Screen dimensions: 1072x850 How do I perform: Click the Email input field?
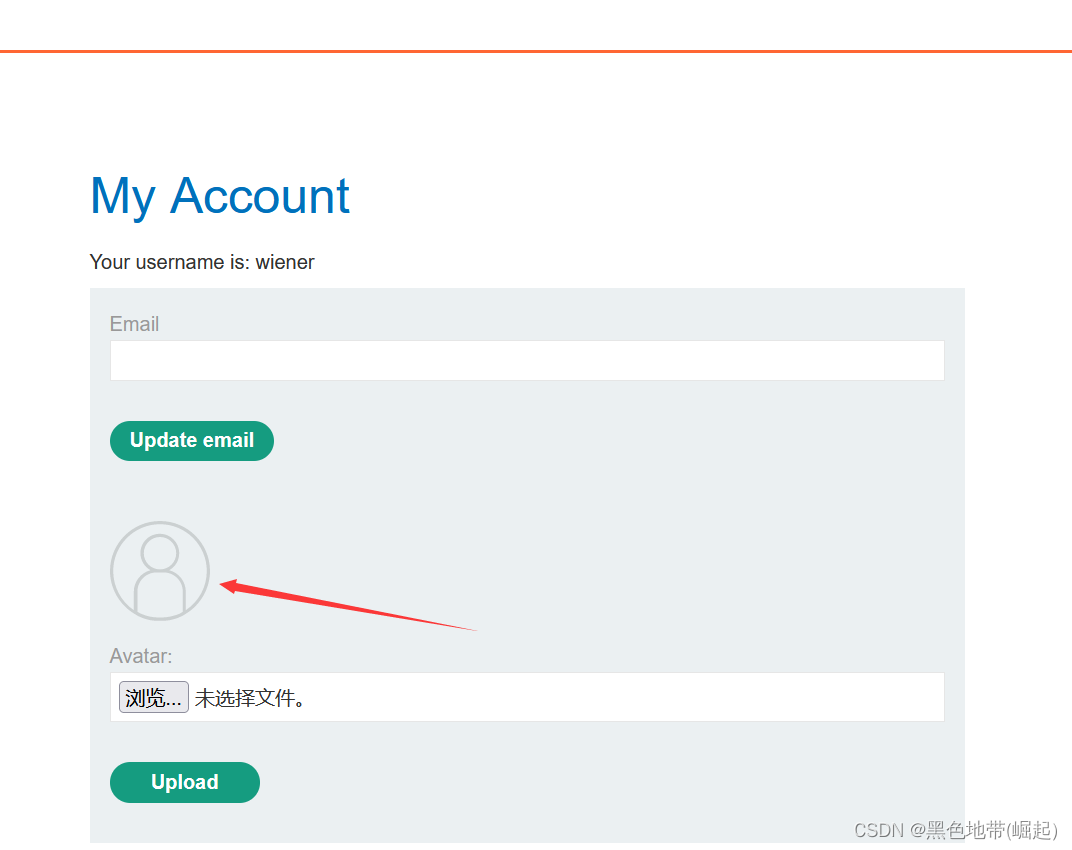coord(527,360)
